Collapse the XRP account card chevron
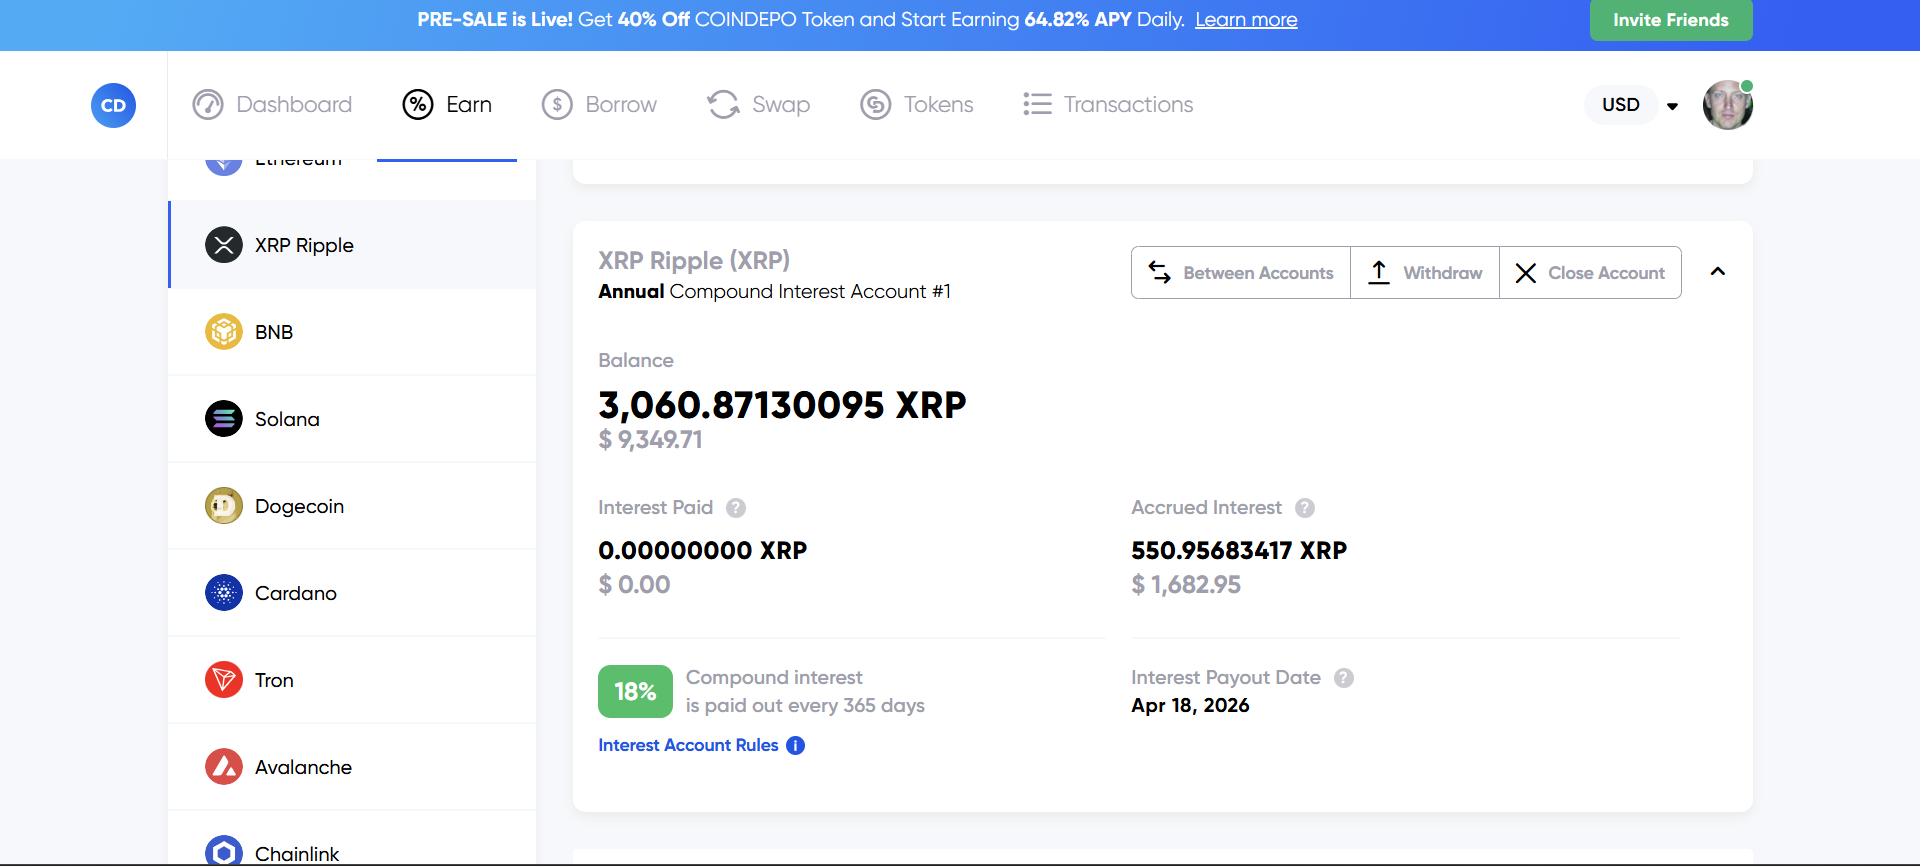This screenshot has width=1920, height=866. (1718, 272)
